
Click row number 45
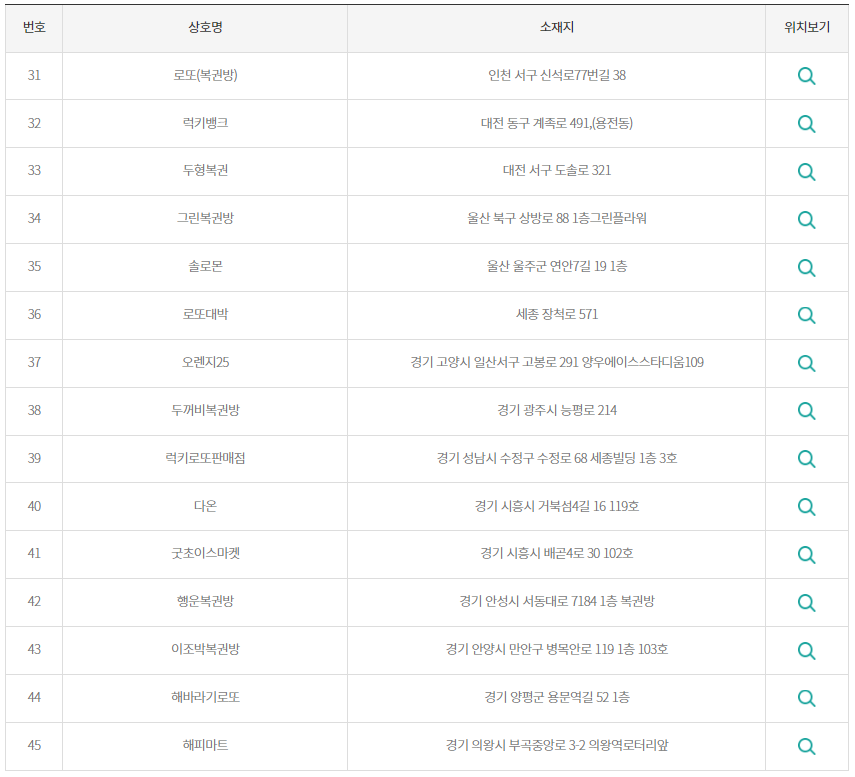click(x=34, y=745)
